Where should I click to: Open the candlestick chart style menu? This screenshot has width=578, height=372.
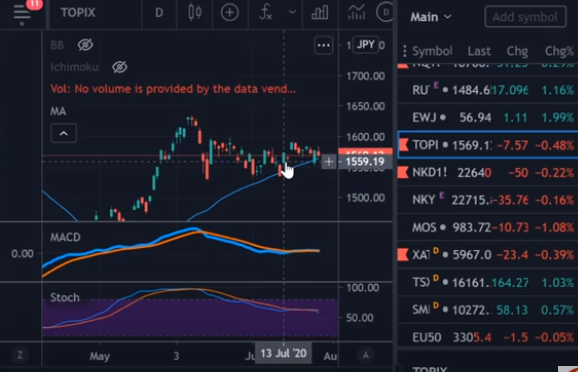coord(195,13)
